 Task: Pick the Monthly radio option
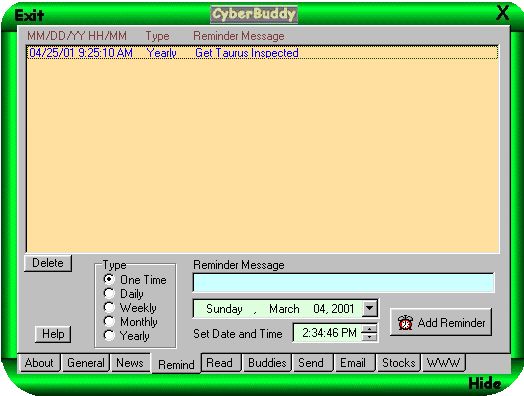click(x=109, y=321)
